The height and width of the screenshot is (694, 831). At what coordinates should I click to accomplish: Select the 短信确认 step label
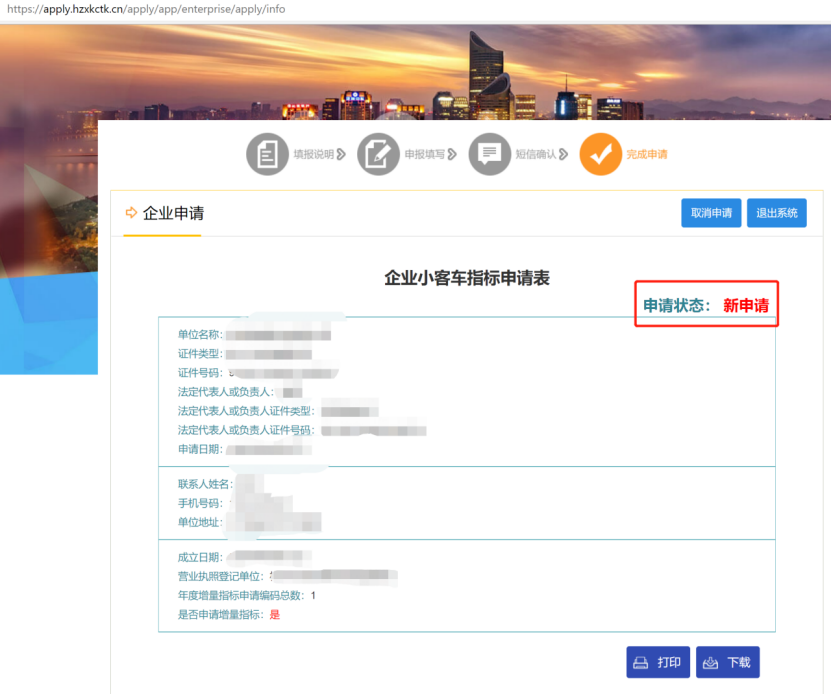pyautogui.click(x=535, y=155)
